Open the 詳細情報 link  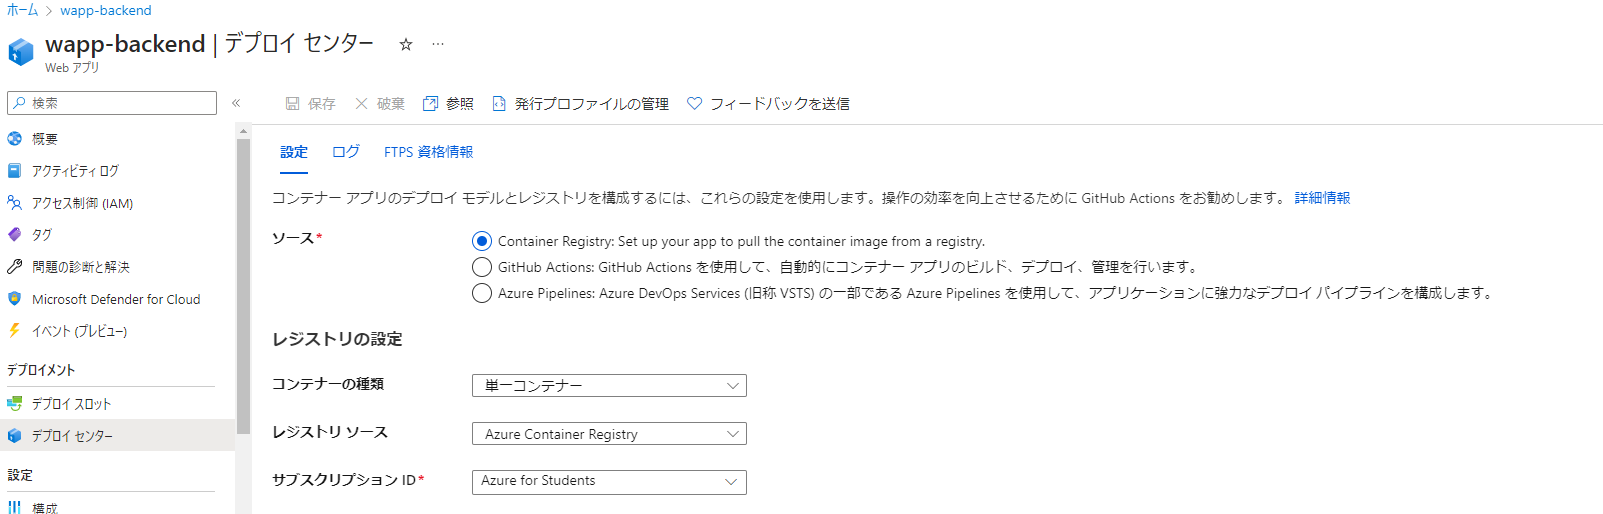point(1322,198)
